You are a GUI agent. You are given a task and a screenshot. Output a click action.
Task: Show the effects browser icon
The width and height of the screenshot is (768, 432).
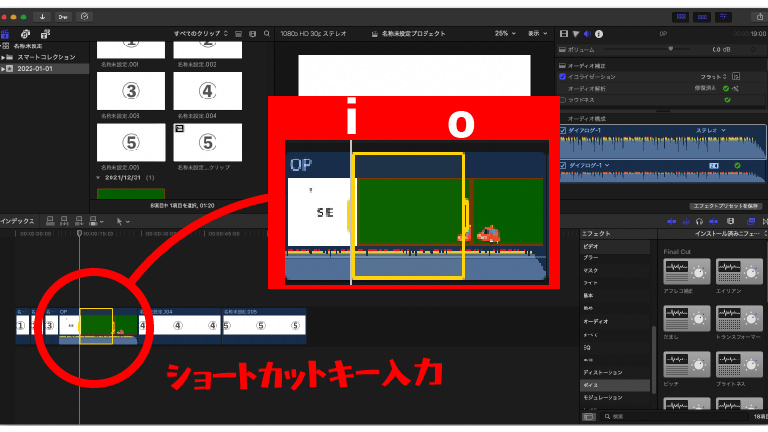click(x=751, y=221)
